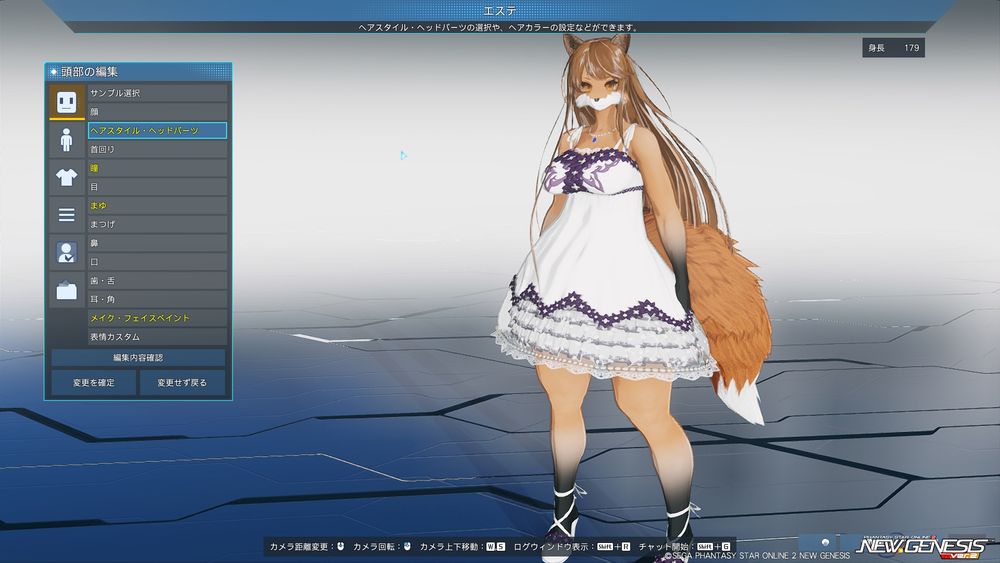
Task: Open the まつげ eyelash entry
Action: pos(157,224)
